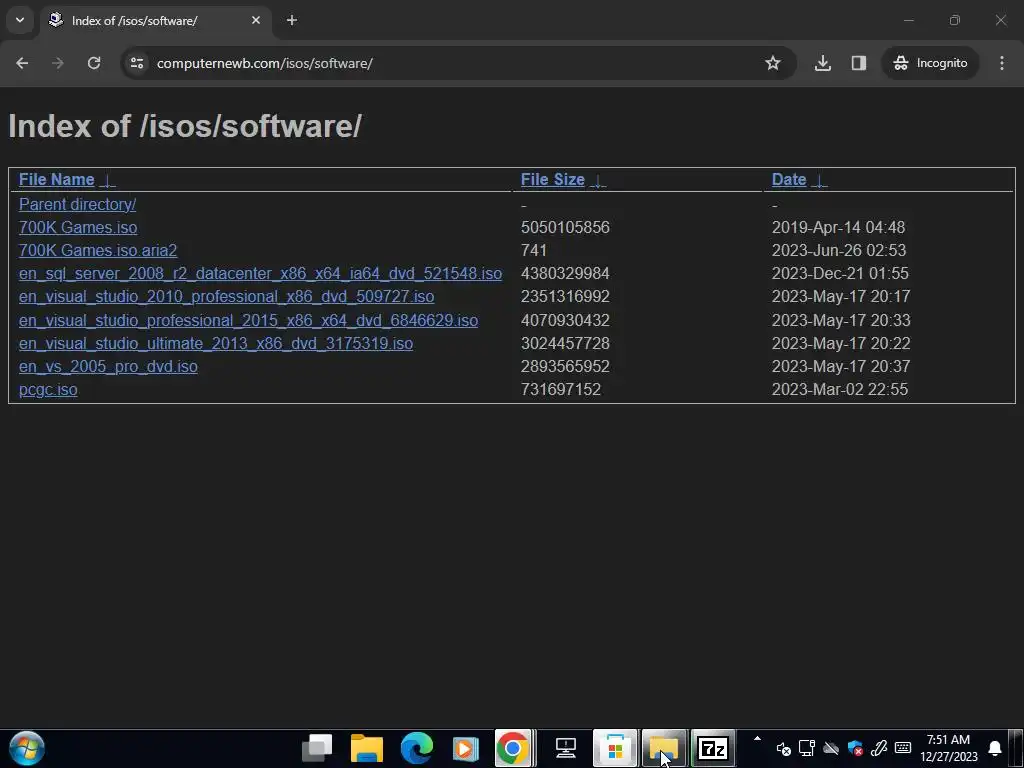
Task: Download Visual Studio 2010 Professional ISO
Action: point(227,296)
